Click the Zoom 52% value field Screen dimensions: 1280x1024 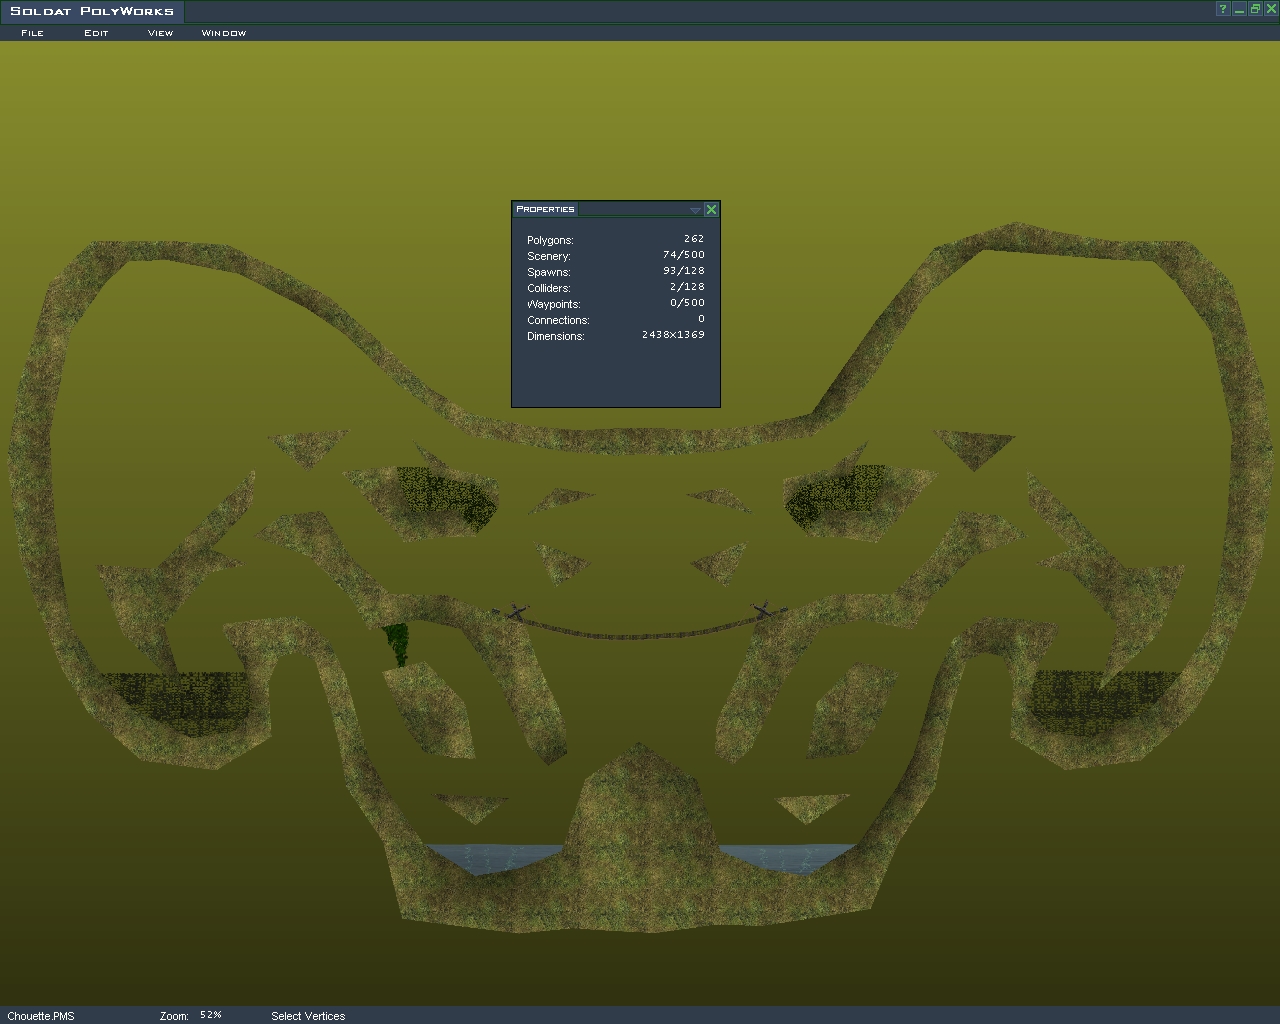211,1015
